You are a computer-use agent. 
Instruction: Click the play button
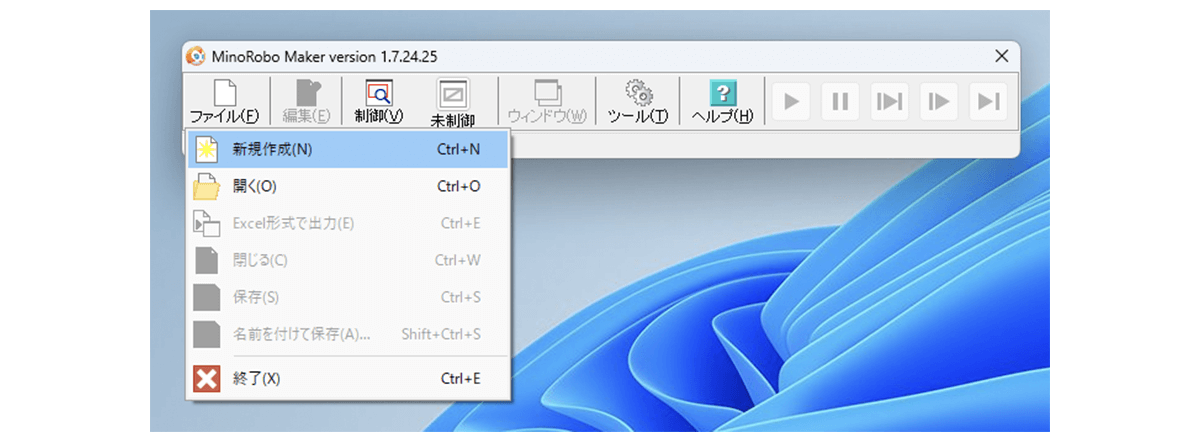click(791, 101)
